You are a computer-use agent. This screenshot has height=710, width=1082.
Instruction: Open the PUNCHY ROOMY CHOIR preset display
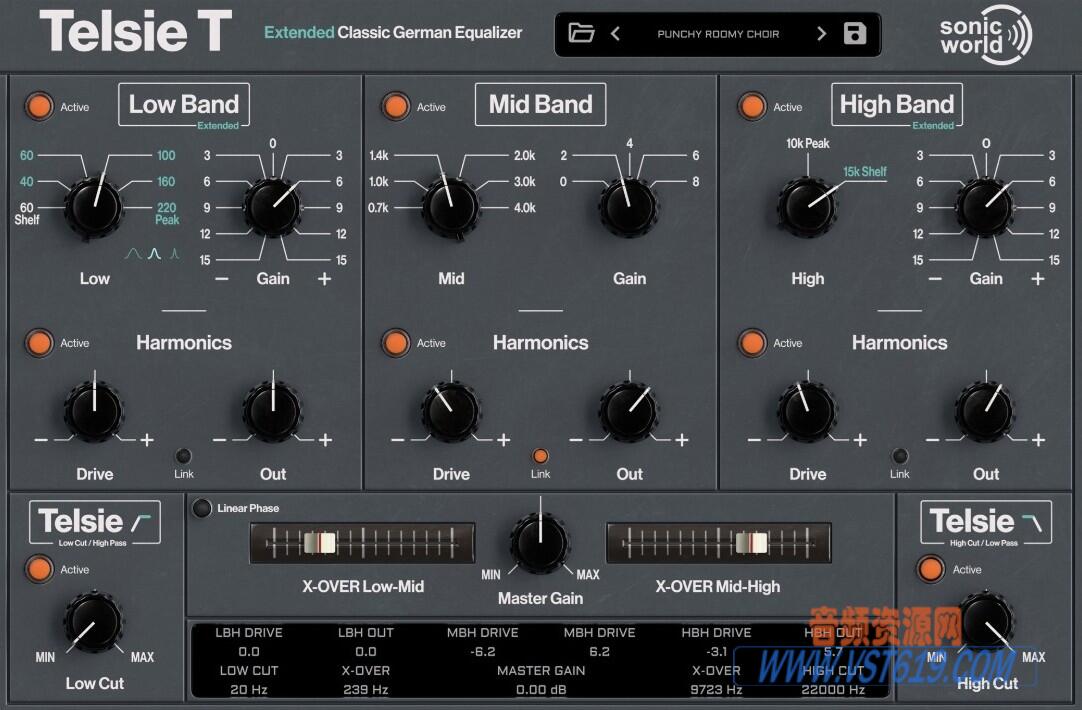point(718,33)
